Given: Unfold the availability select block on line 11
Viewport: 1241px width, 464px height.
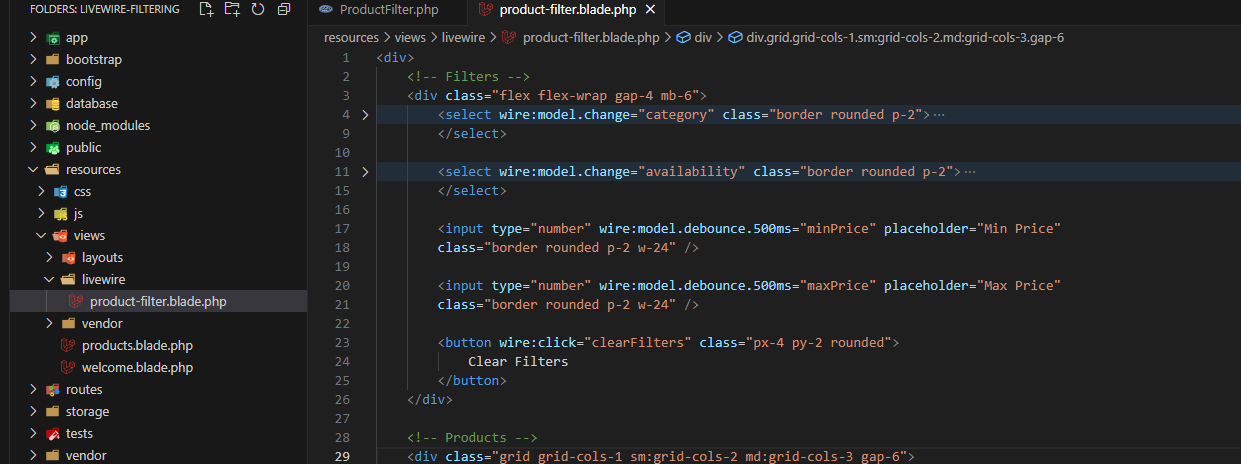Looking at the screenshot, I should [365, 172].
